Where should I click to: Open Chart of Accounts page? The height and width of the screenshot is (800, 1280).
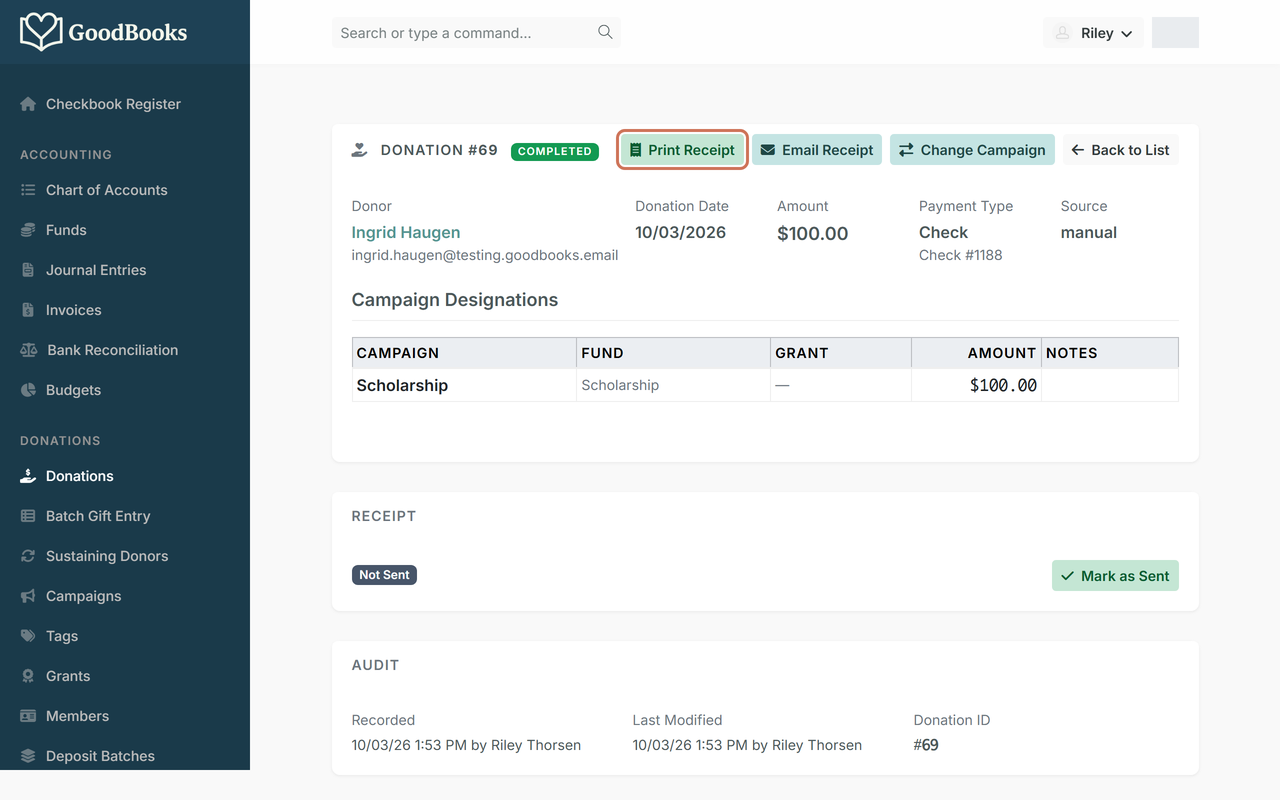[x=125, y=190]
